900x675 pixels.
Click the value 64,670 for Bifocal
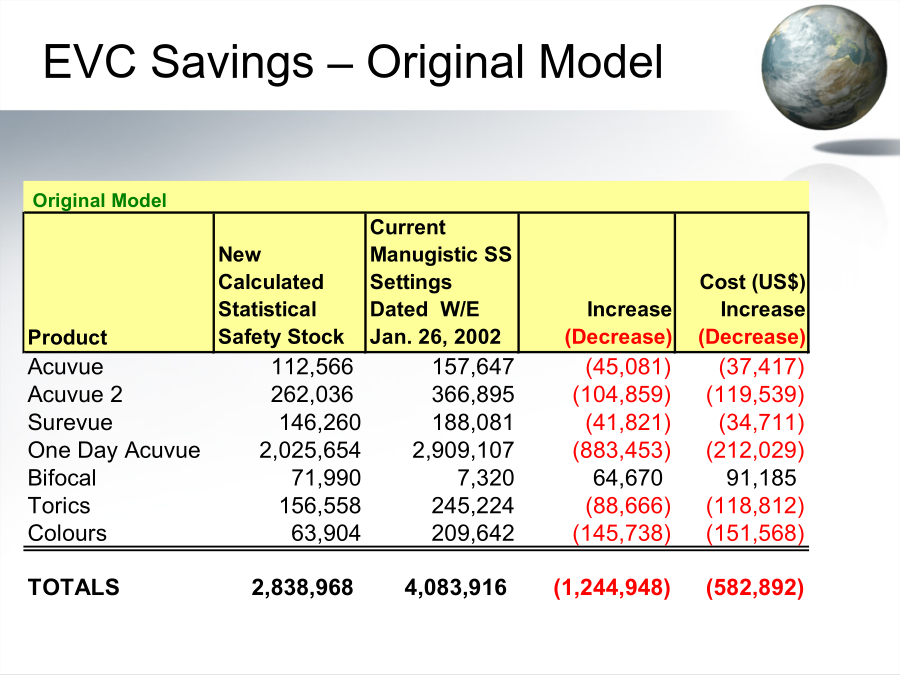coord(628,478)
